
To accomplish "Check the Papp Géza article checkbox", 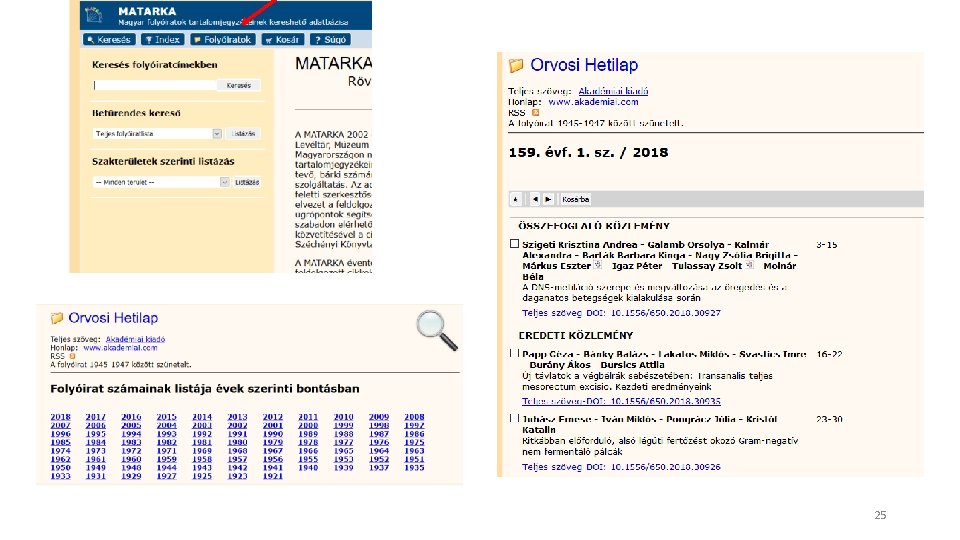I will click(514, 353).
